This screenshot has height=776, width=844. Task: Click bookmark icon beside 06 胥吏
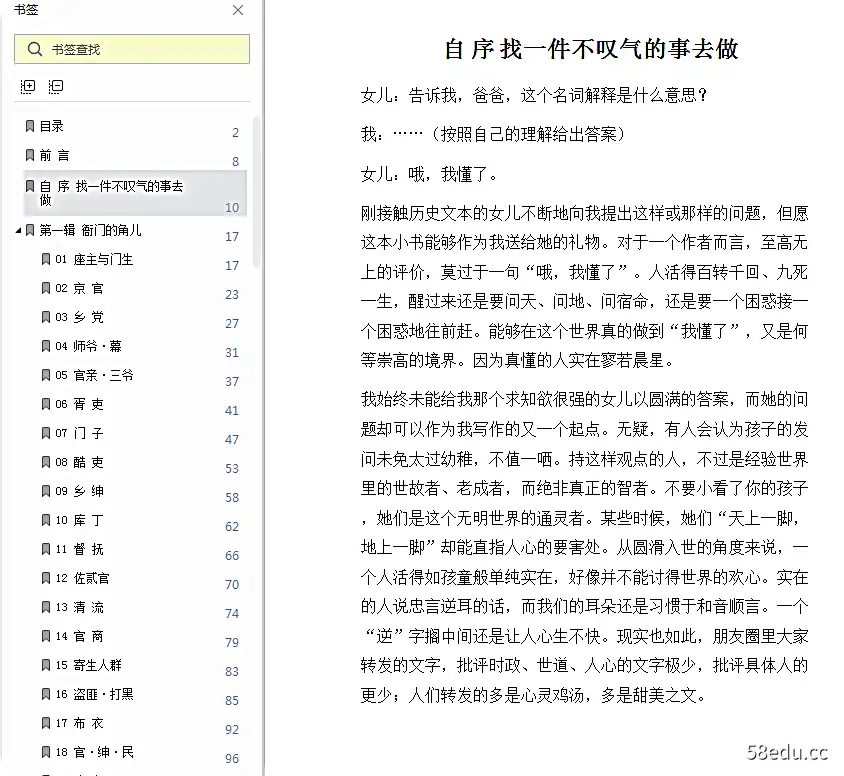[46, 404]
